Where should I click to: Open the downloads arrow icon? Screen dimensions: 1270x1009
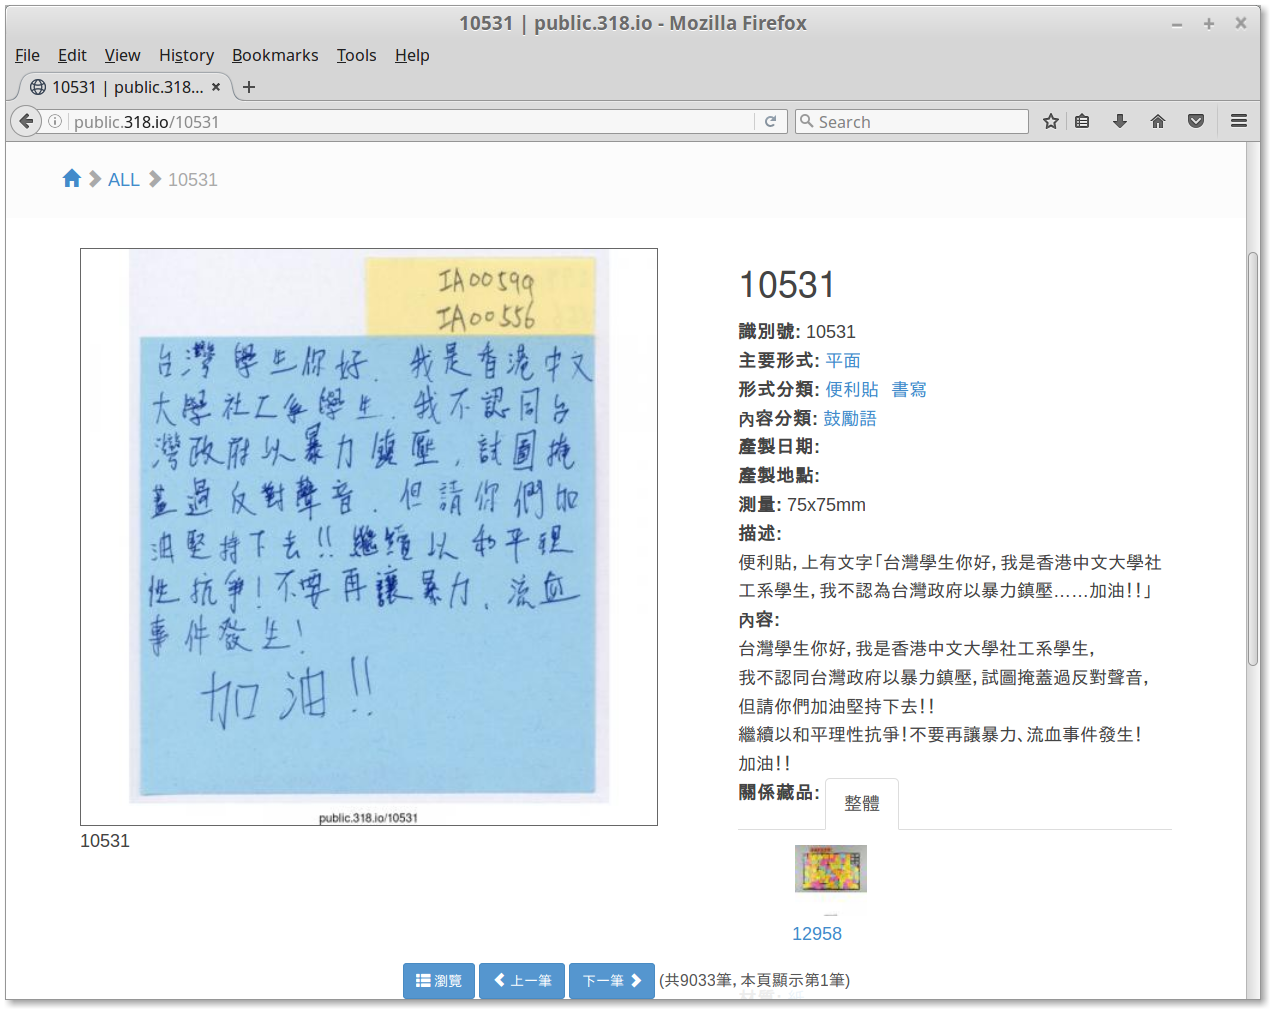click(1120, 121)
